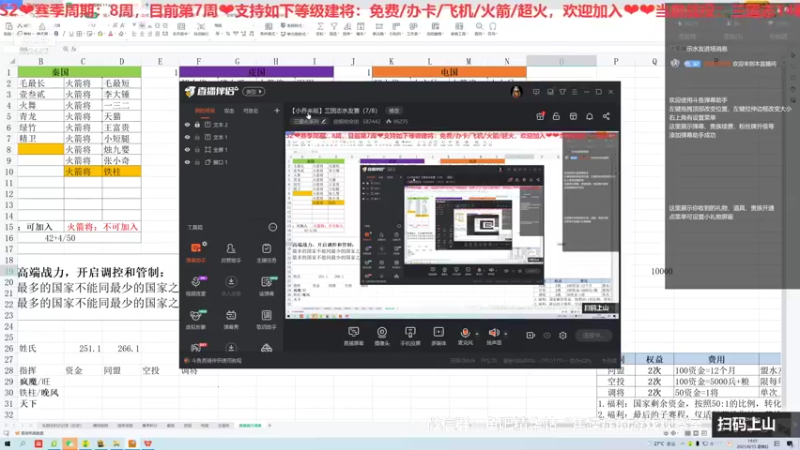Click the filter funnel icon in spreadsheet toolbar
The width and height of the screenshot is (800, 450).
[x=334, y=26]
